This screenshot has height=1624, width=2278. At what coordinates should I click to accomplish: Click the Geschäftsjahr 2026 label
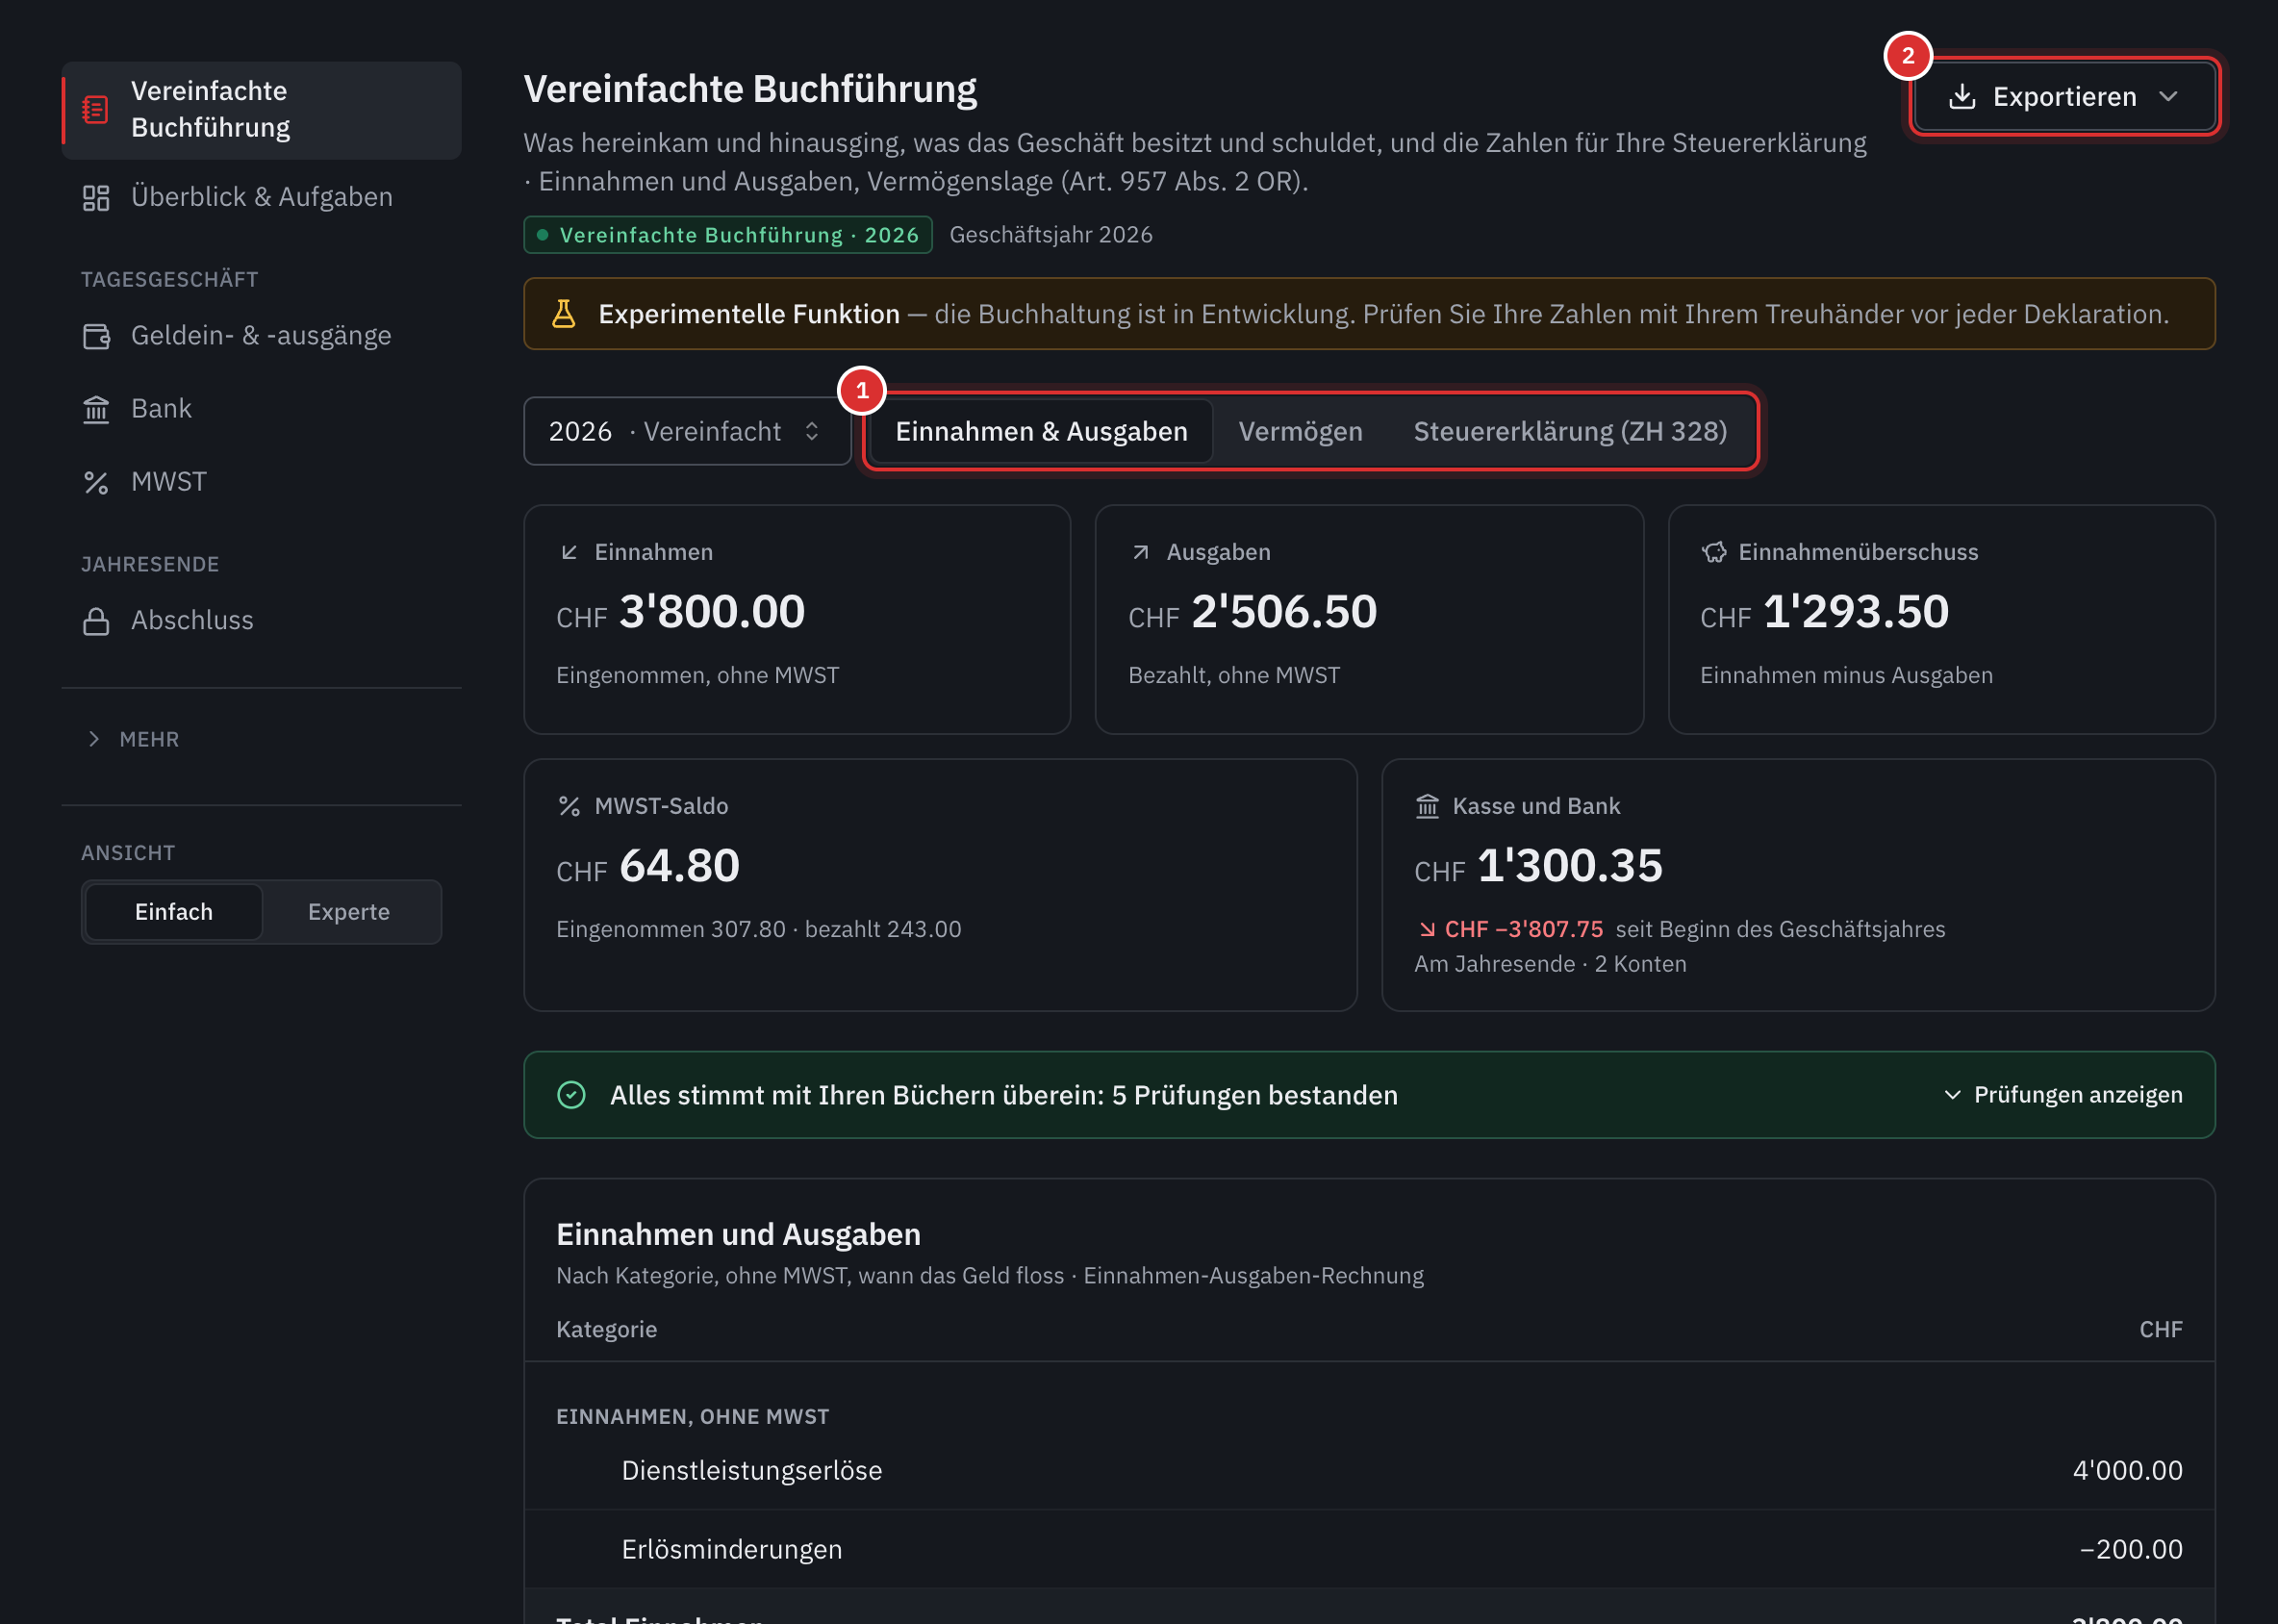(x=1051, y=235)
